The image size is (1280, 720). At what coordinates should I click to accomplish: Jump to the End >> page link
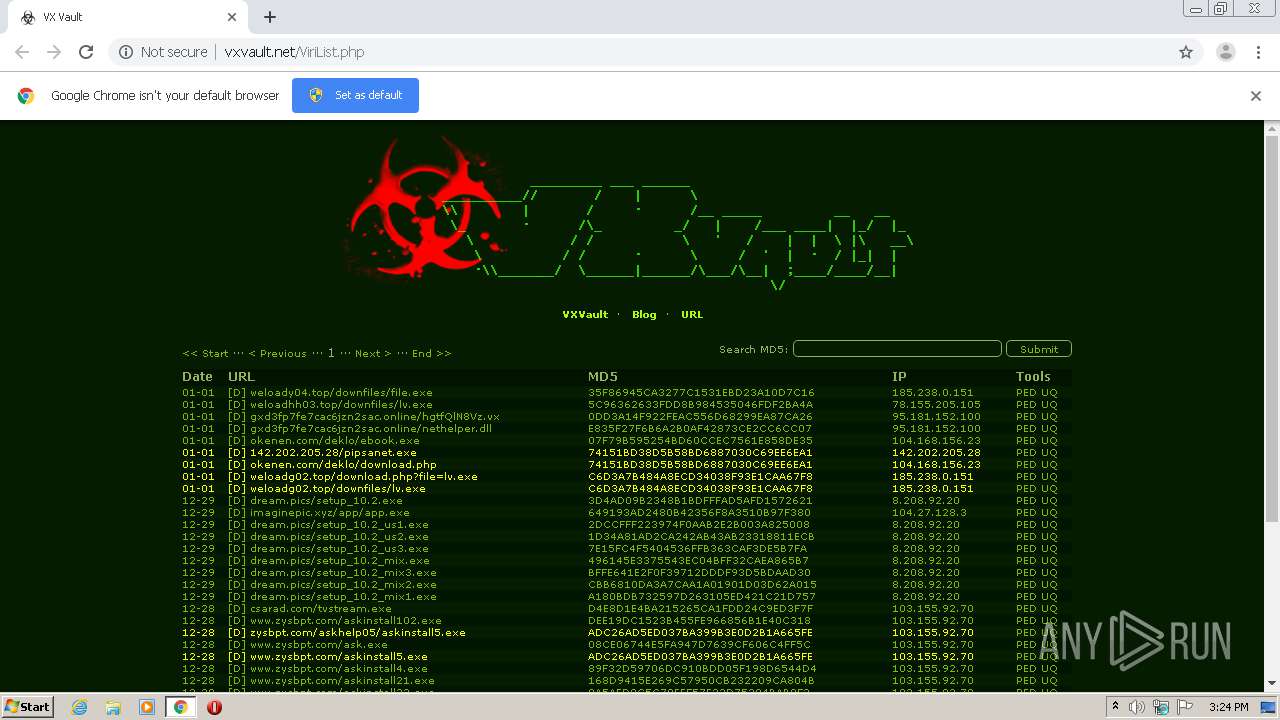[431, 353]
